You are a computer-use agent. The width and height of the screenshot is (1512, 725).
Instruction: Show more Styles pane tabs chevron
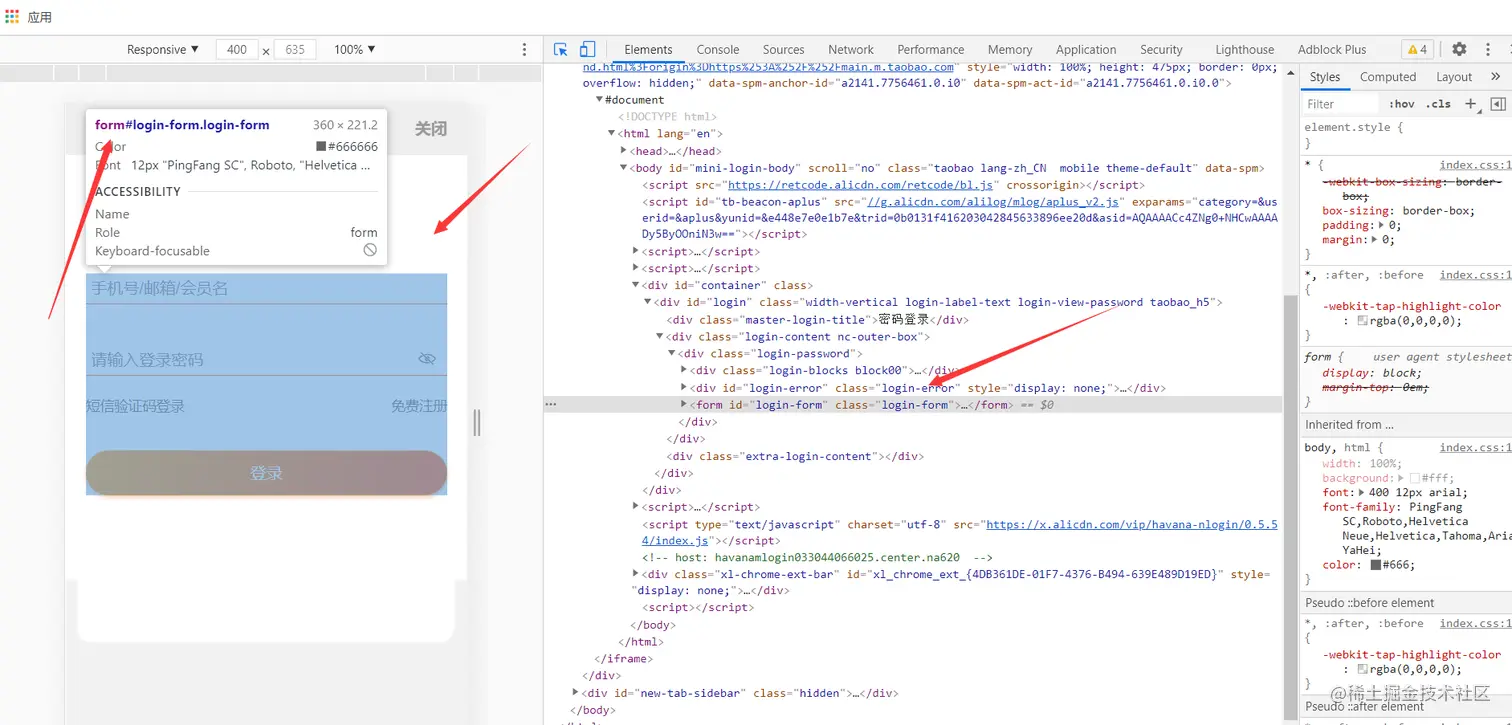pos(1495,77)
